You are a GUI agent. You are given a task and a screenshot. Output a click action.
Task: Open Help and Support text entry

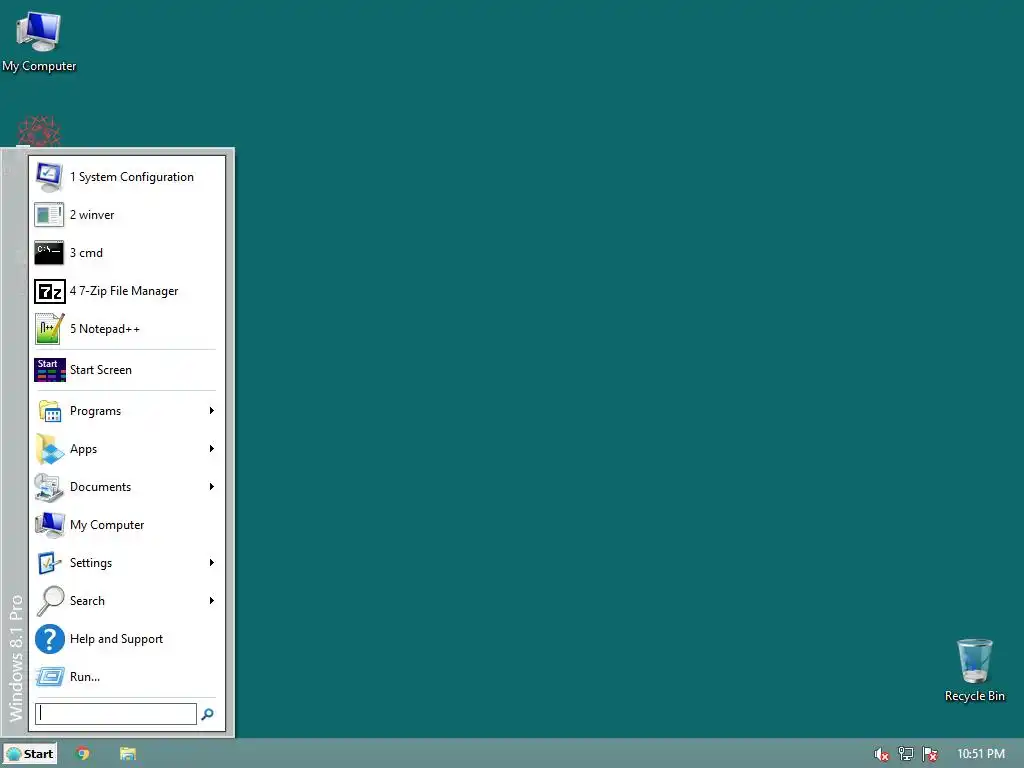tap(116, 639)
